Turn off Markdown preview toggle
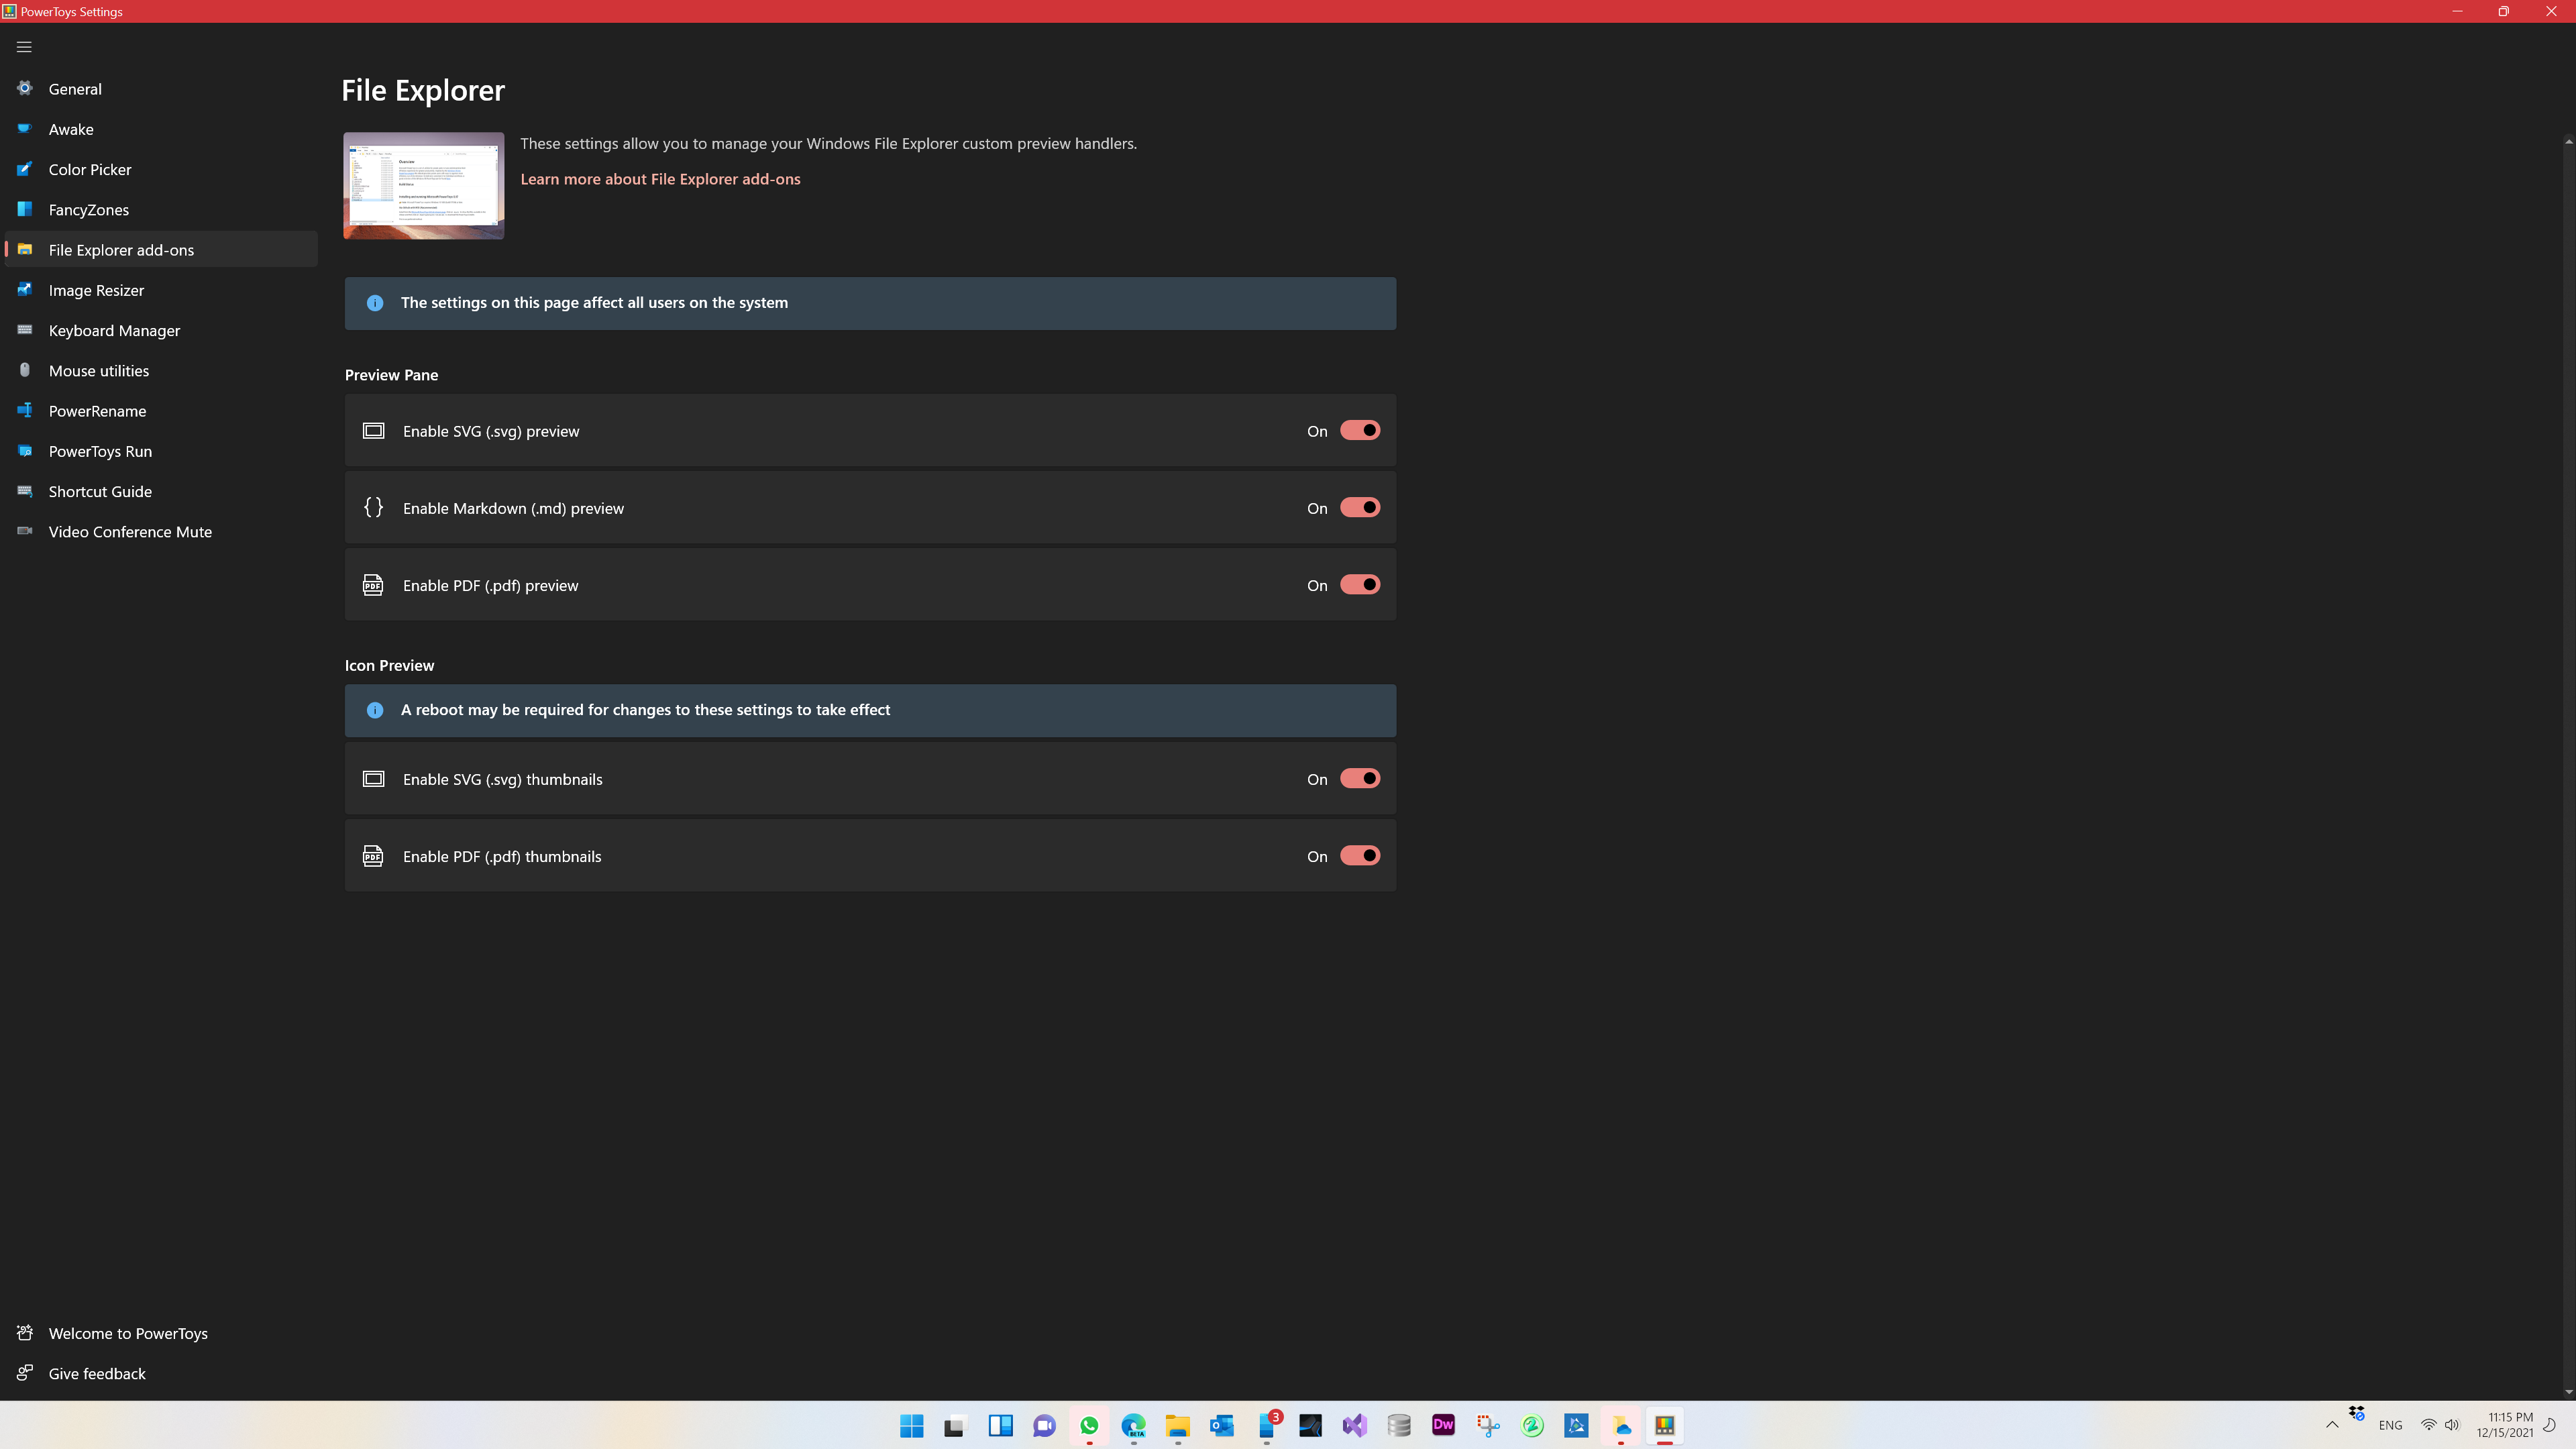Image resolution: width=2576 pixels, height=1449 pixels. click(x=1360, y=507)
